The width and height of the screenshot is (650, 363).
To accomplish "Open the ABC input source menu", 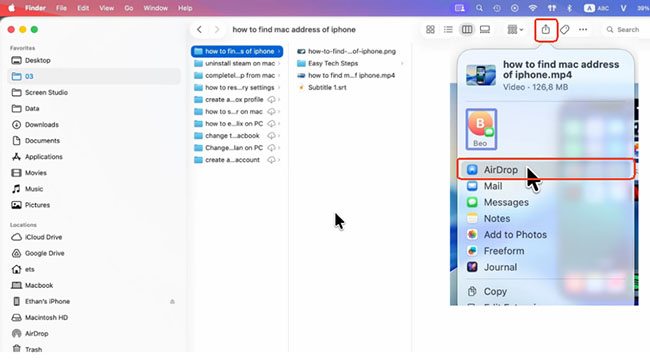I will click(596, 8).
